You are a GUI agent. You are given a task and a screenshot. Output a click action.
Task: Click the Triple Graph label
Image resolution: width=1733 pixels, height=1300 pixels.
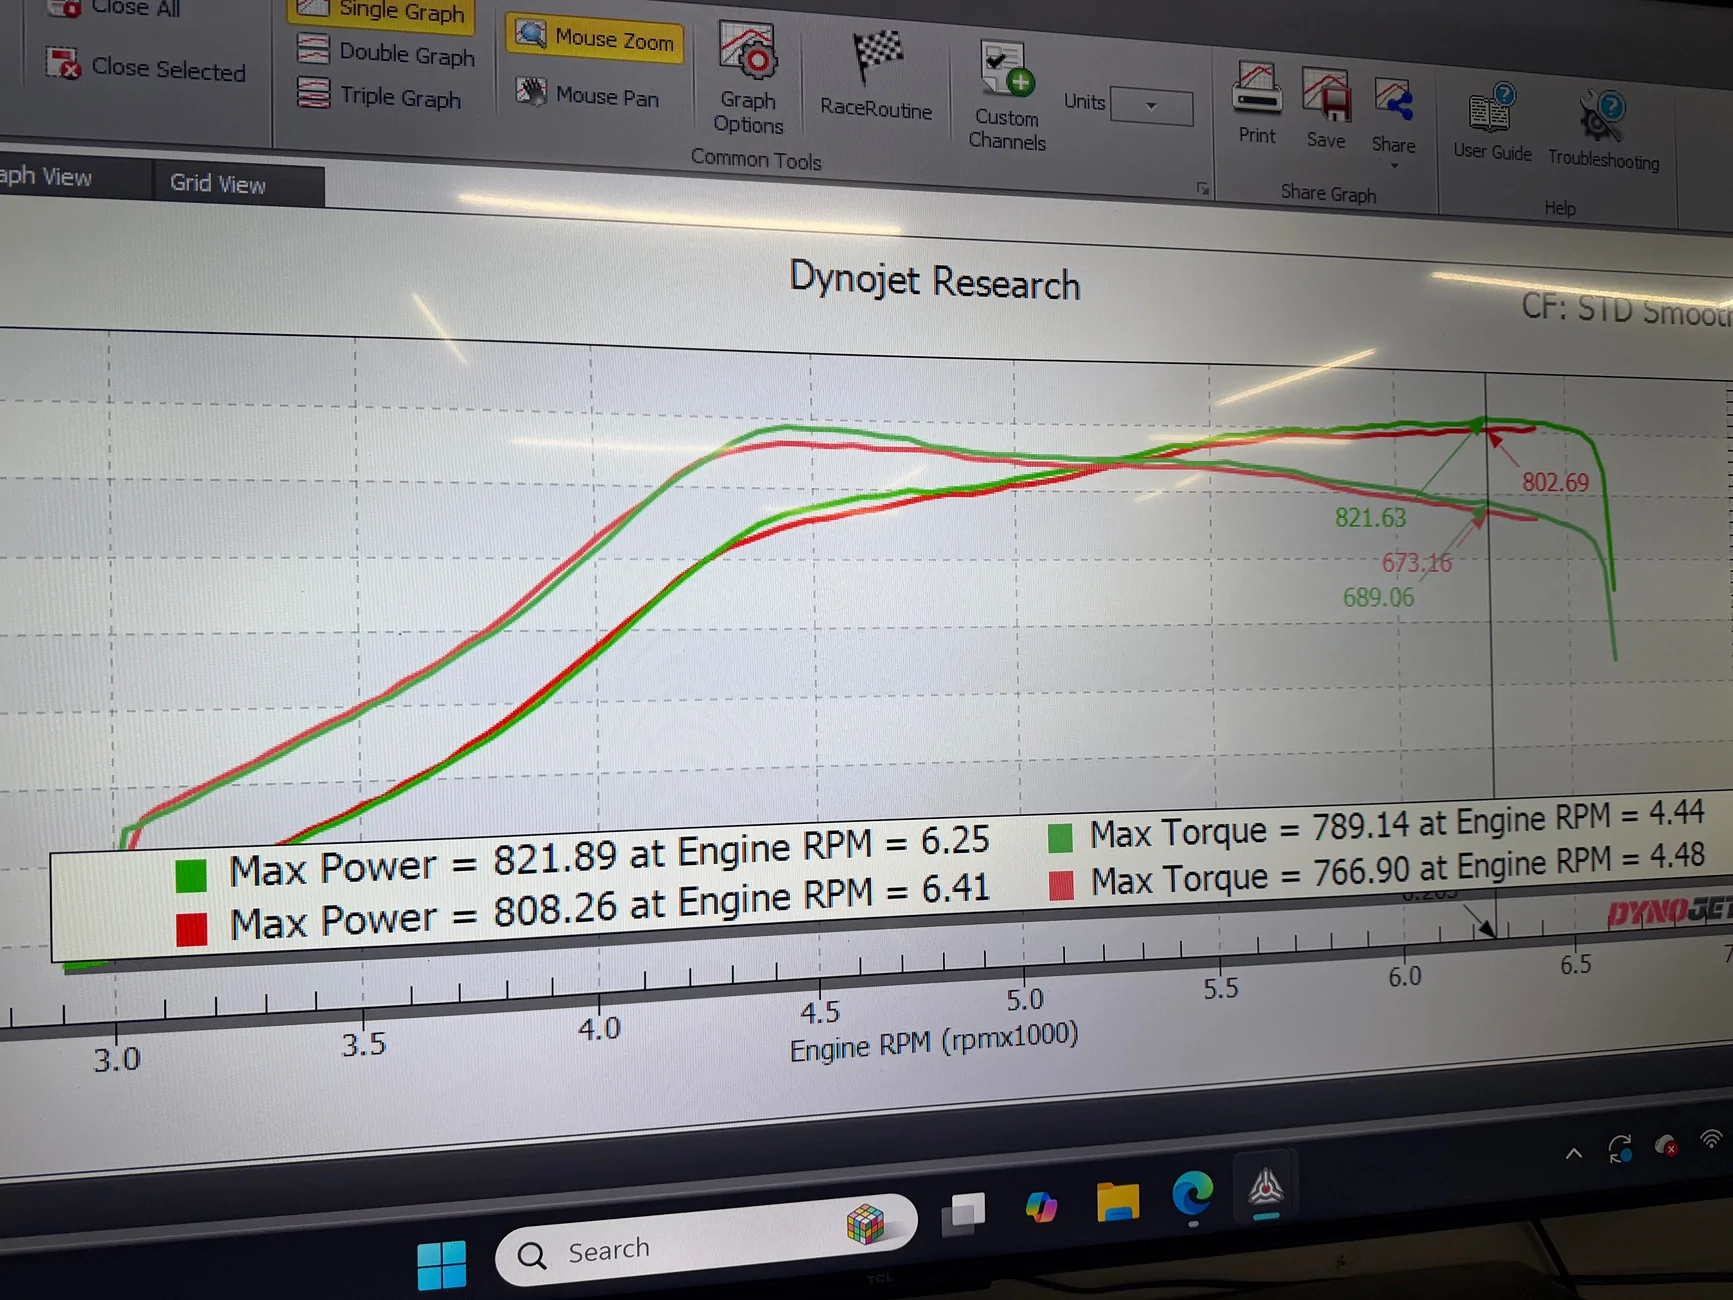point(400,97)
